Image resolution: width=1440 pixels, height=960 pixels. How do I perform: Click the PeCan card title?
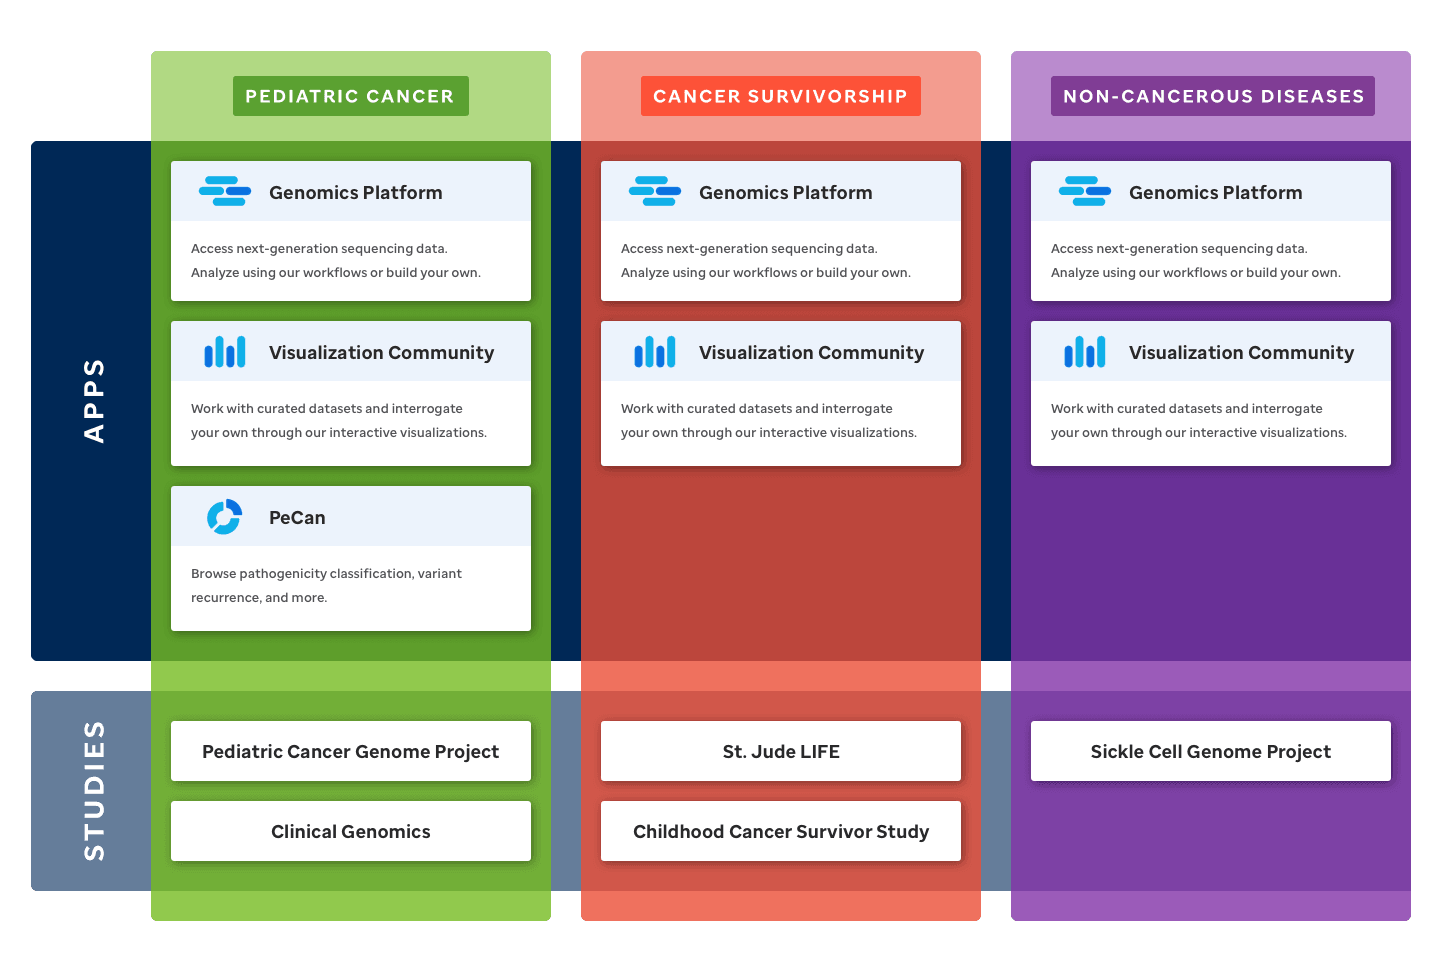[x=297, y=518]
